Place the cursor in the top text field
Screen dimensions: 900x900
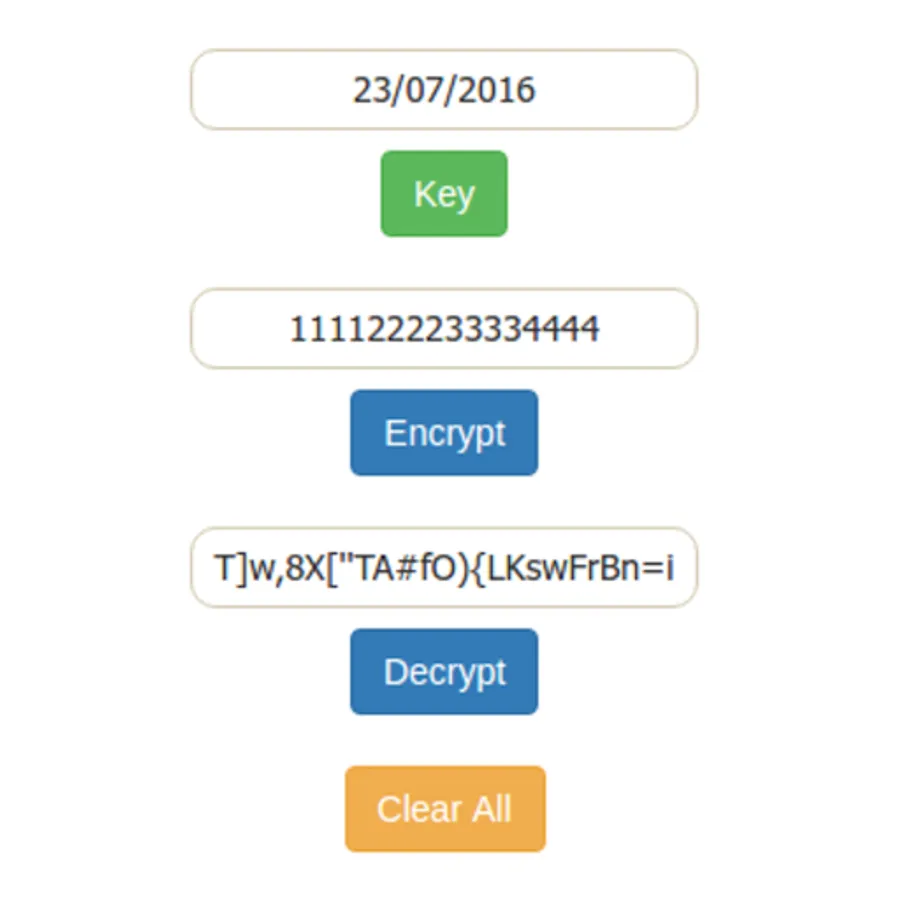tap(444, 90)
